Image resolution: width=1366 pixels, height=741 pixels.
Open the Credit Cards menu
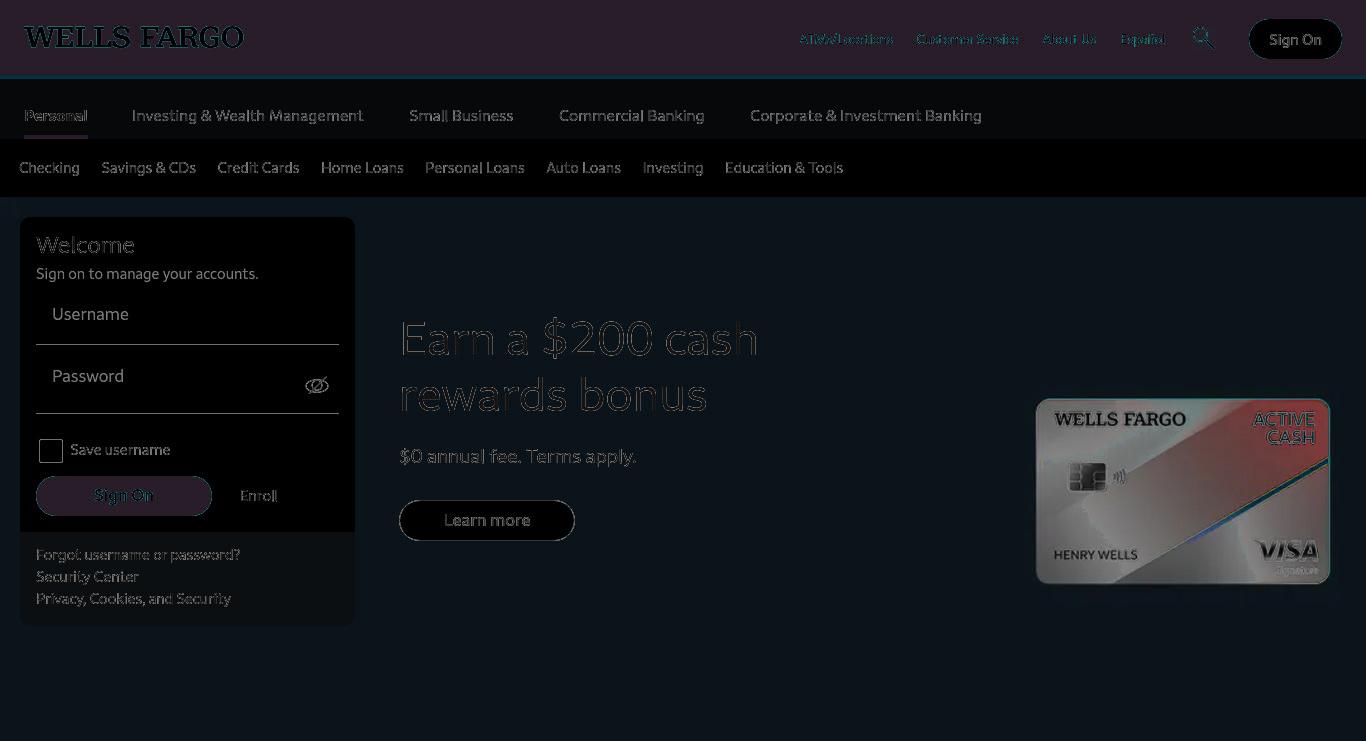click(x=258, y=168)
